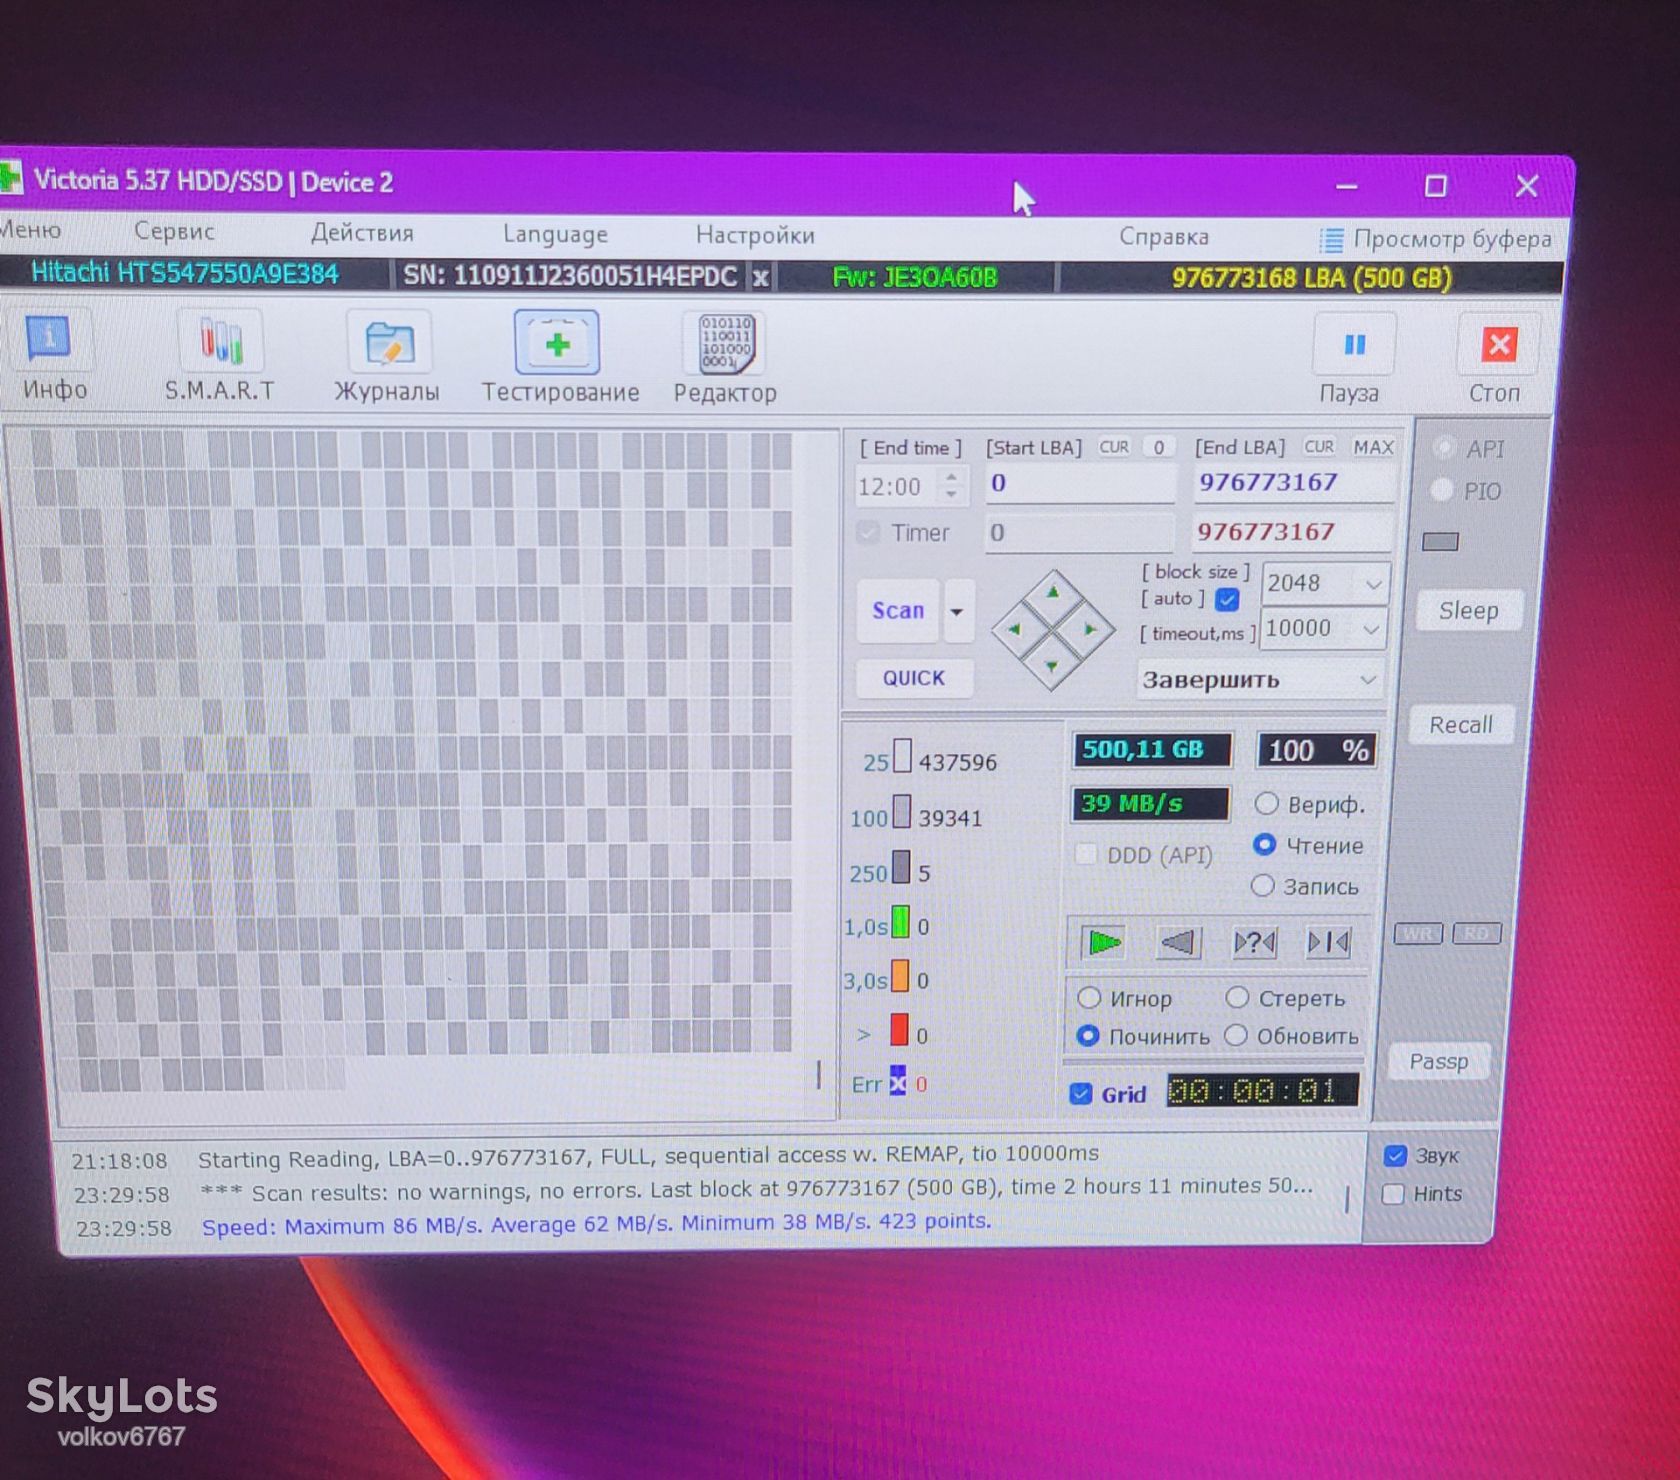This screenshot has height=1480, width=1680.
Task: Open Просмотр буфера buffer view
Action: [x=1436, y=239]
